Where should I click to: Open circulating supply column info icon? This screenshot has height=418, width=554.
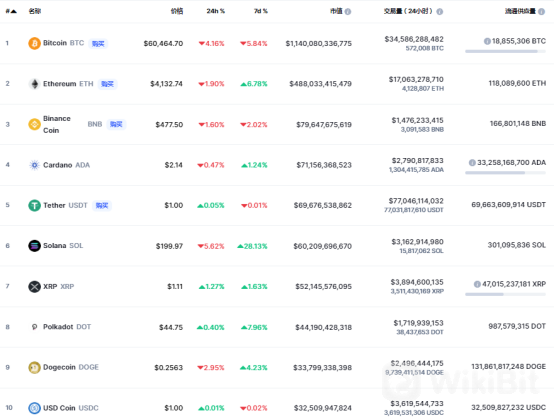click(541, 12)
